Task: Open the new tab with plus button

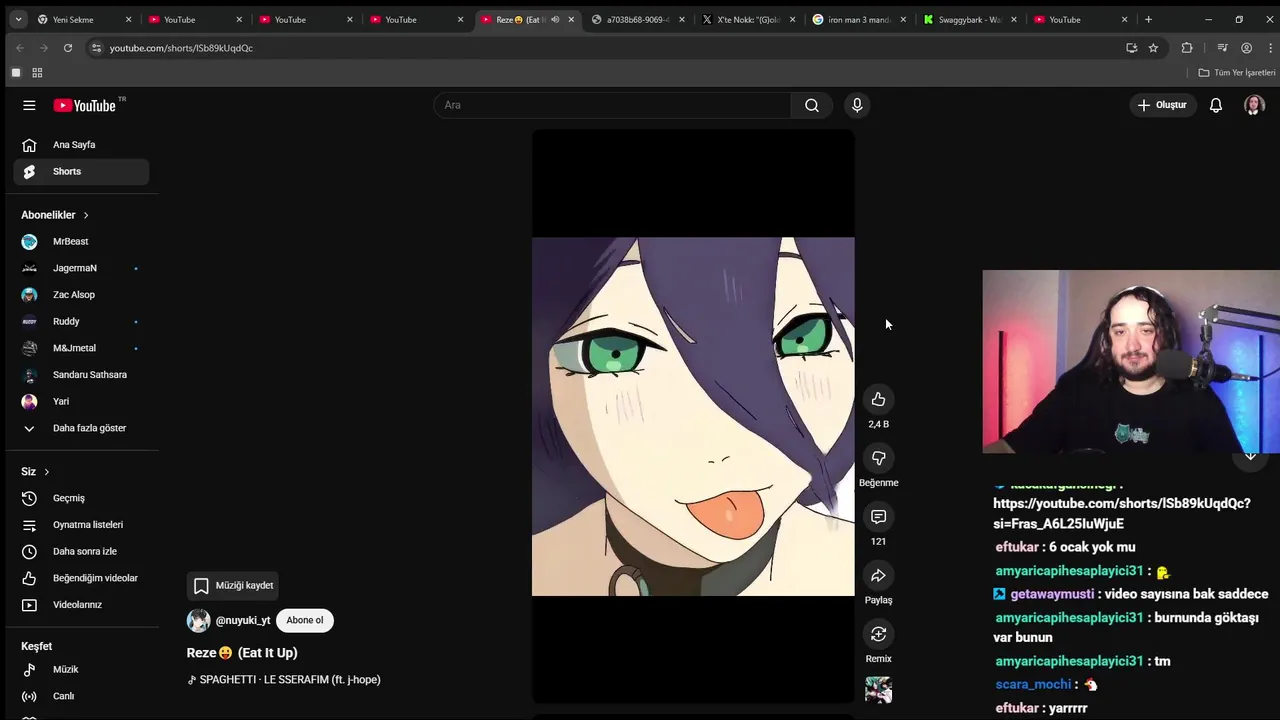Action: tap(1148, 19)
